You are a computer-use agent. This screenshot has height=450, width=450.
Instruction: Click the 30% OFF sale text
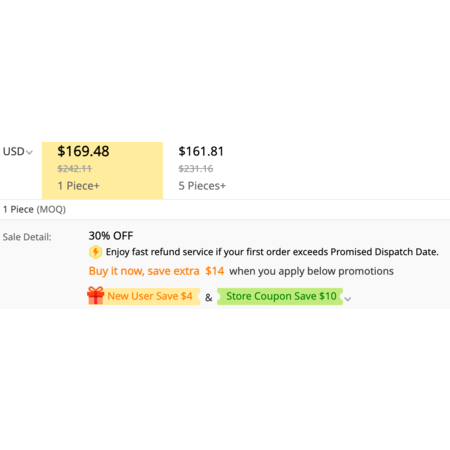point(111,236)
